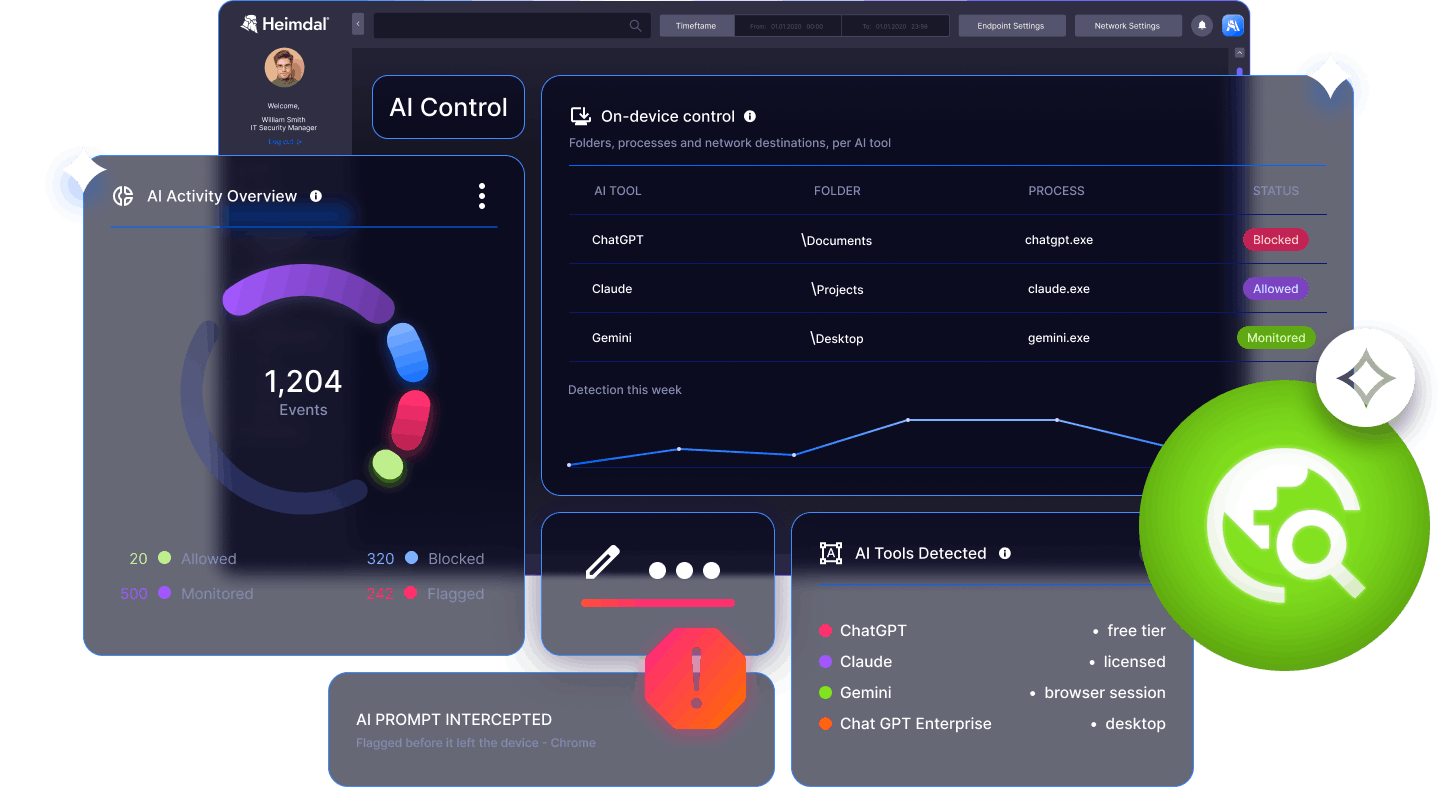The image size is (1453, 787).
Task: Collapse the sidebar with the arrow button
Action: click(358, 24)
